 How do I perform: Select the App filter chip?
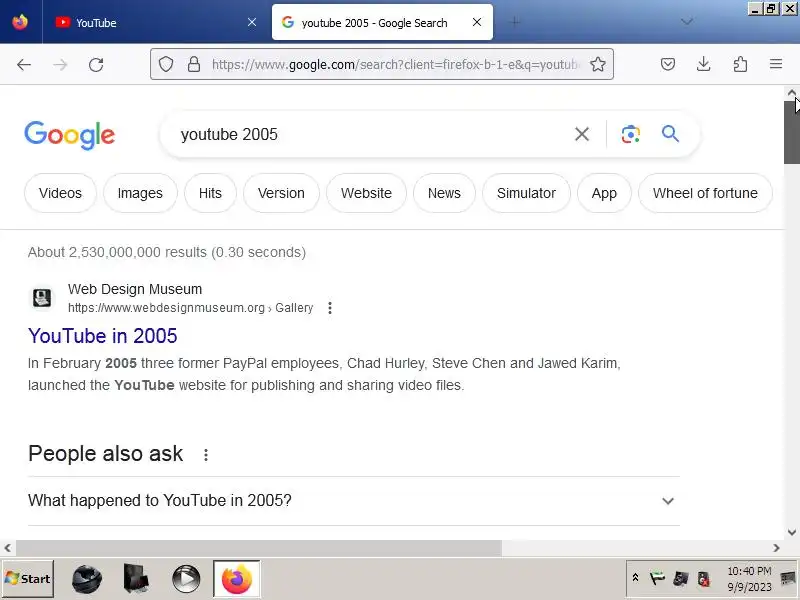tap(604, 193)
